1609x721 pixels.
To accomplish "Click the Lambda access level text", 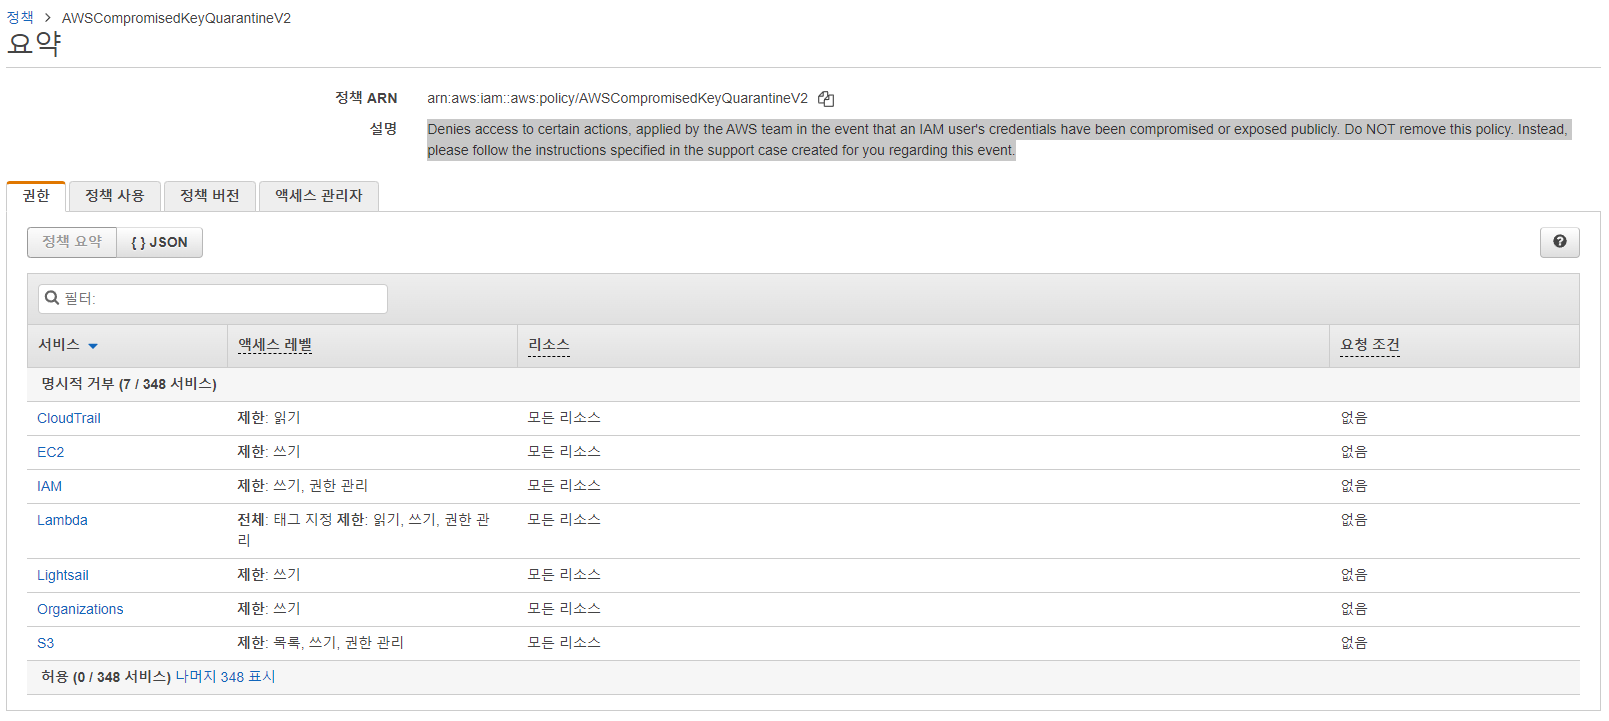I will coord(363,530).
